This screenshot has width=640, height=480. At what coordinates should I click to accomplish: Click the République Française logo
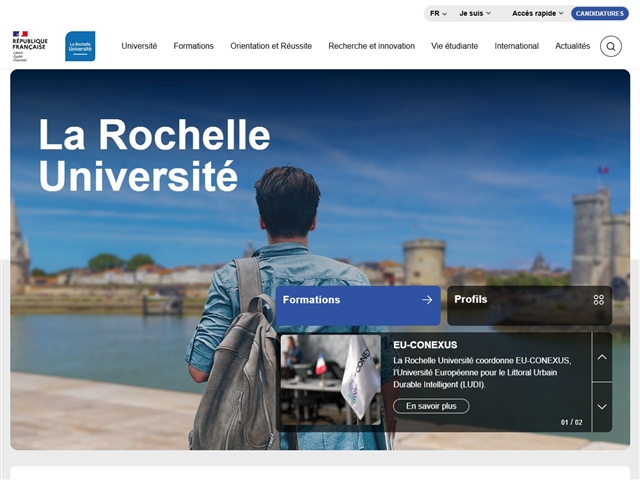pos(29,46)
